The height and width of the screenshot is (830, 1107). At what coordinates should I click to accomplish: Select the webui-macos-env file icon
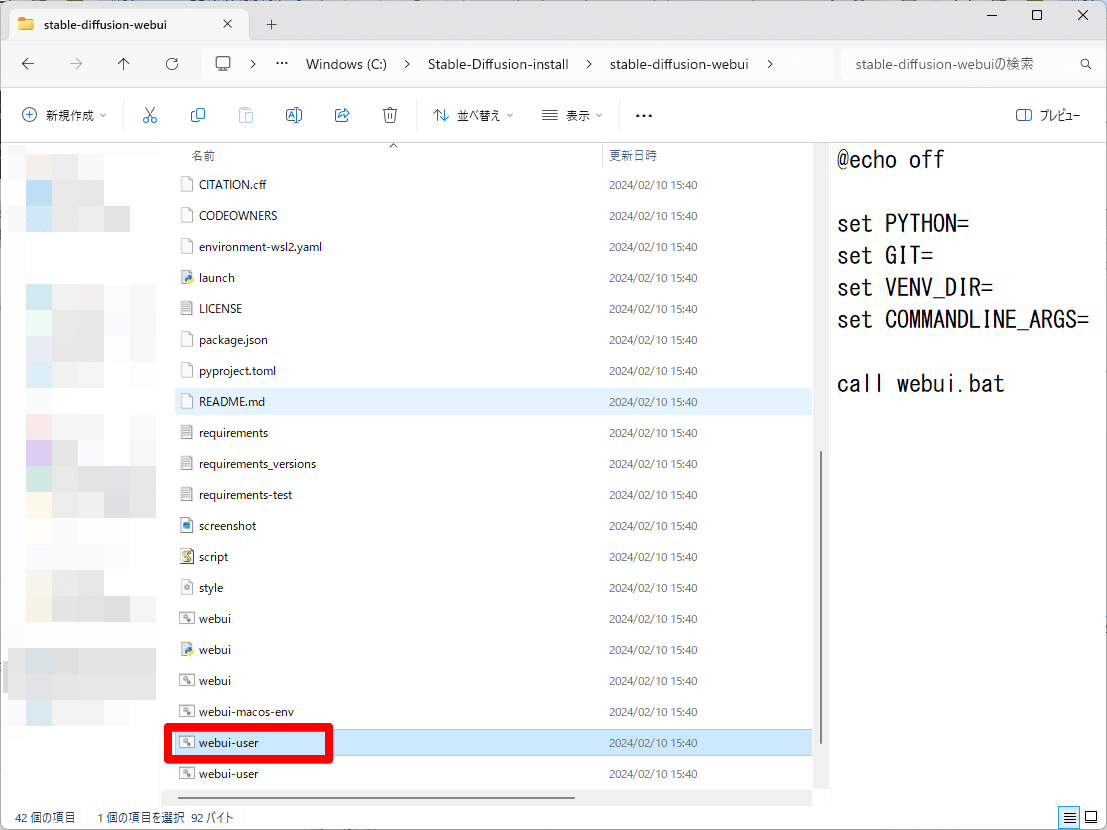(186, 711)
